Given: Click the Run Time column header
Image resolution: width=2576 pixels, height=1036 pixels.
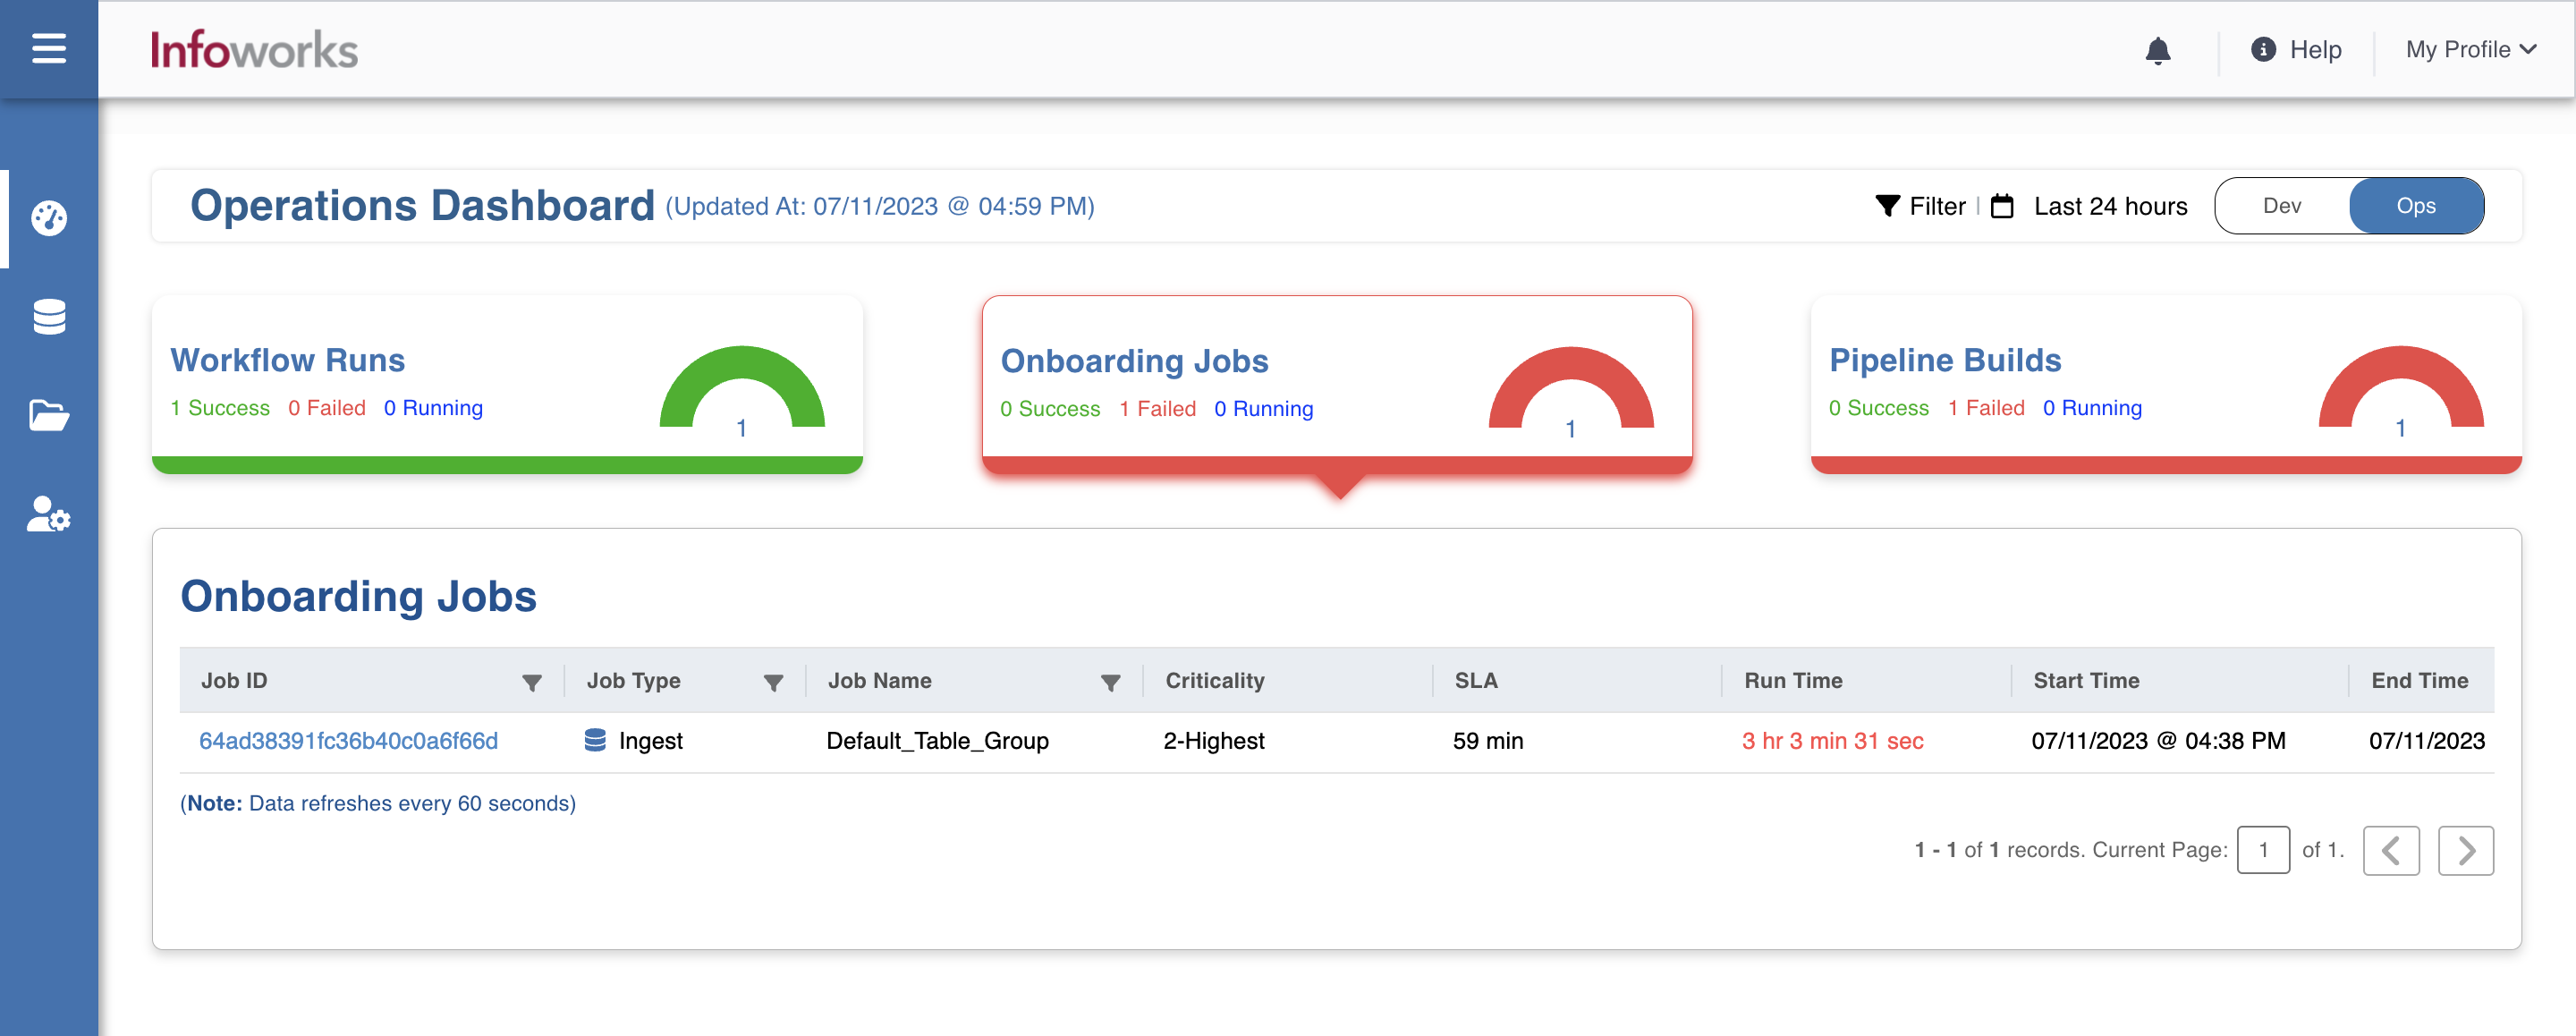Looking at the screenshot, I should tap(1793, 681).
